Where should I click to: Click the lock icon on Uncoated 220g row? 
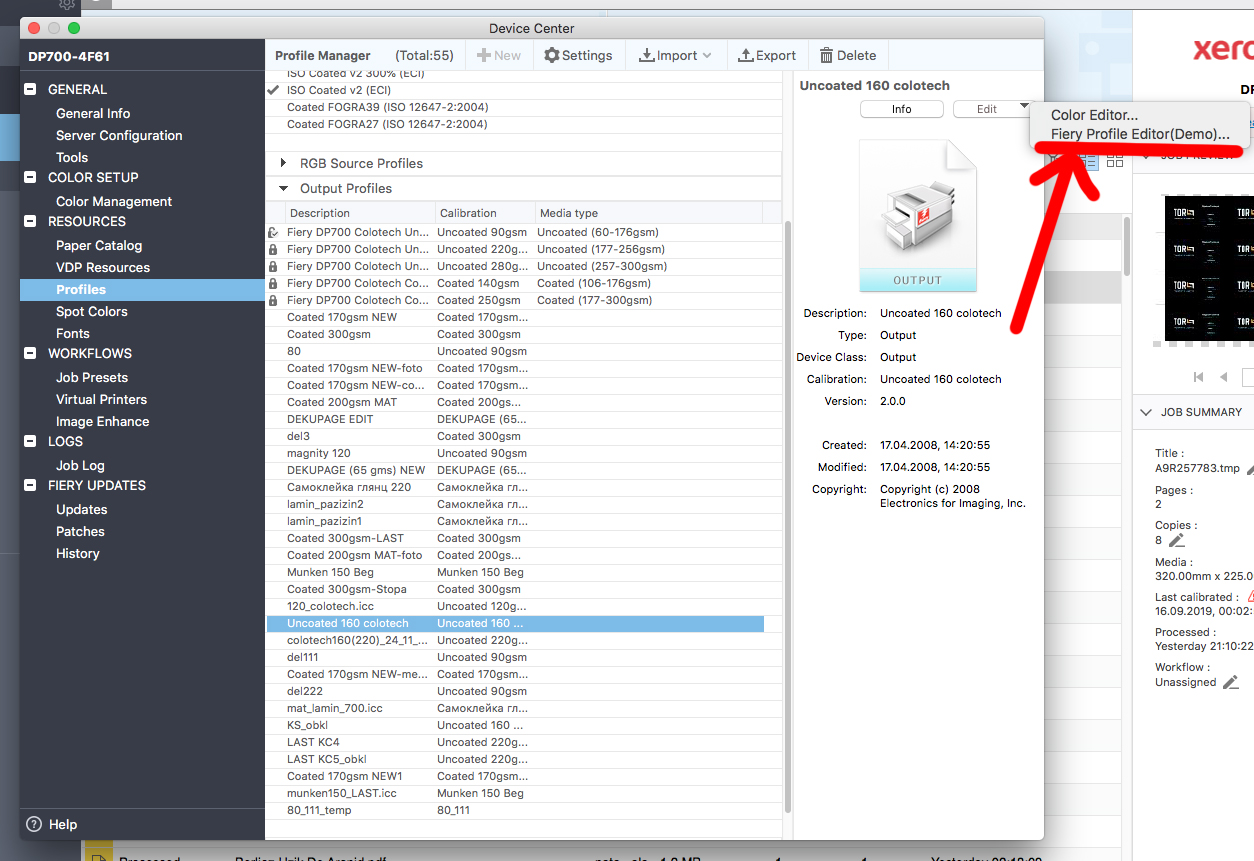(x=273, y=249)
